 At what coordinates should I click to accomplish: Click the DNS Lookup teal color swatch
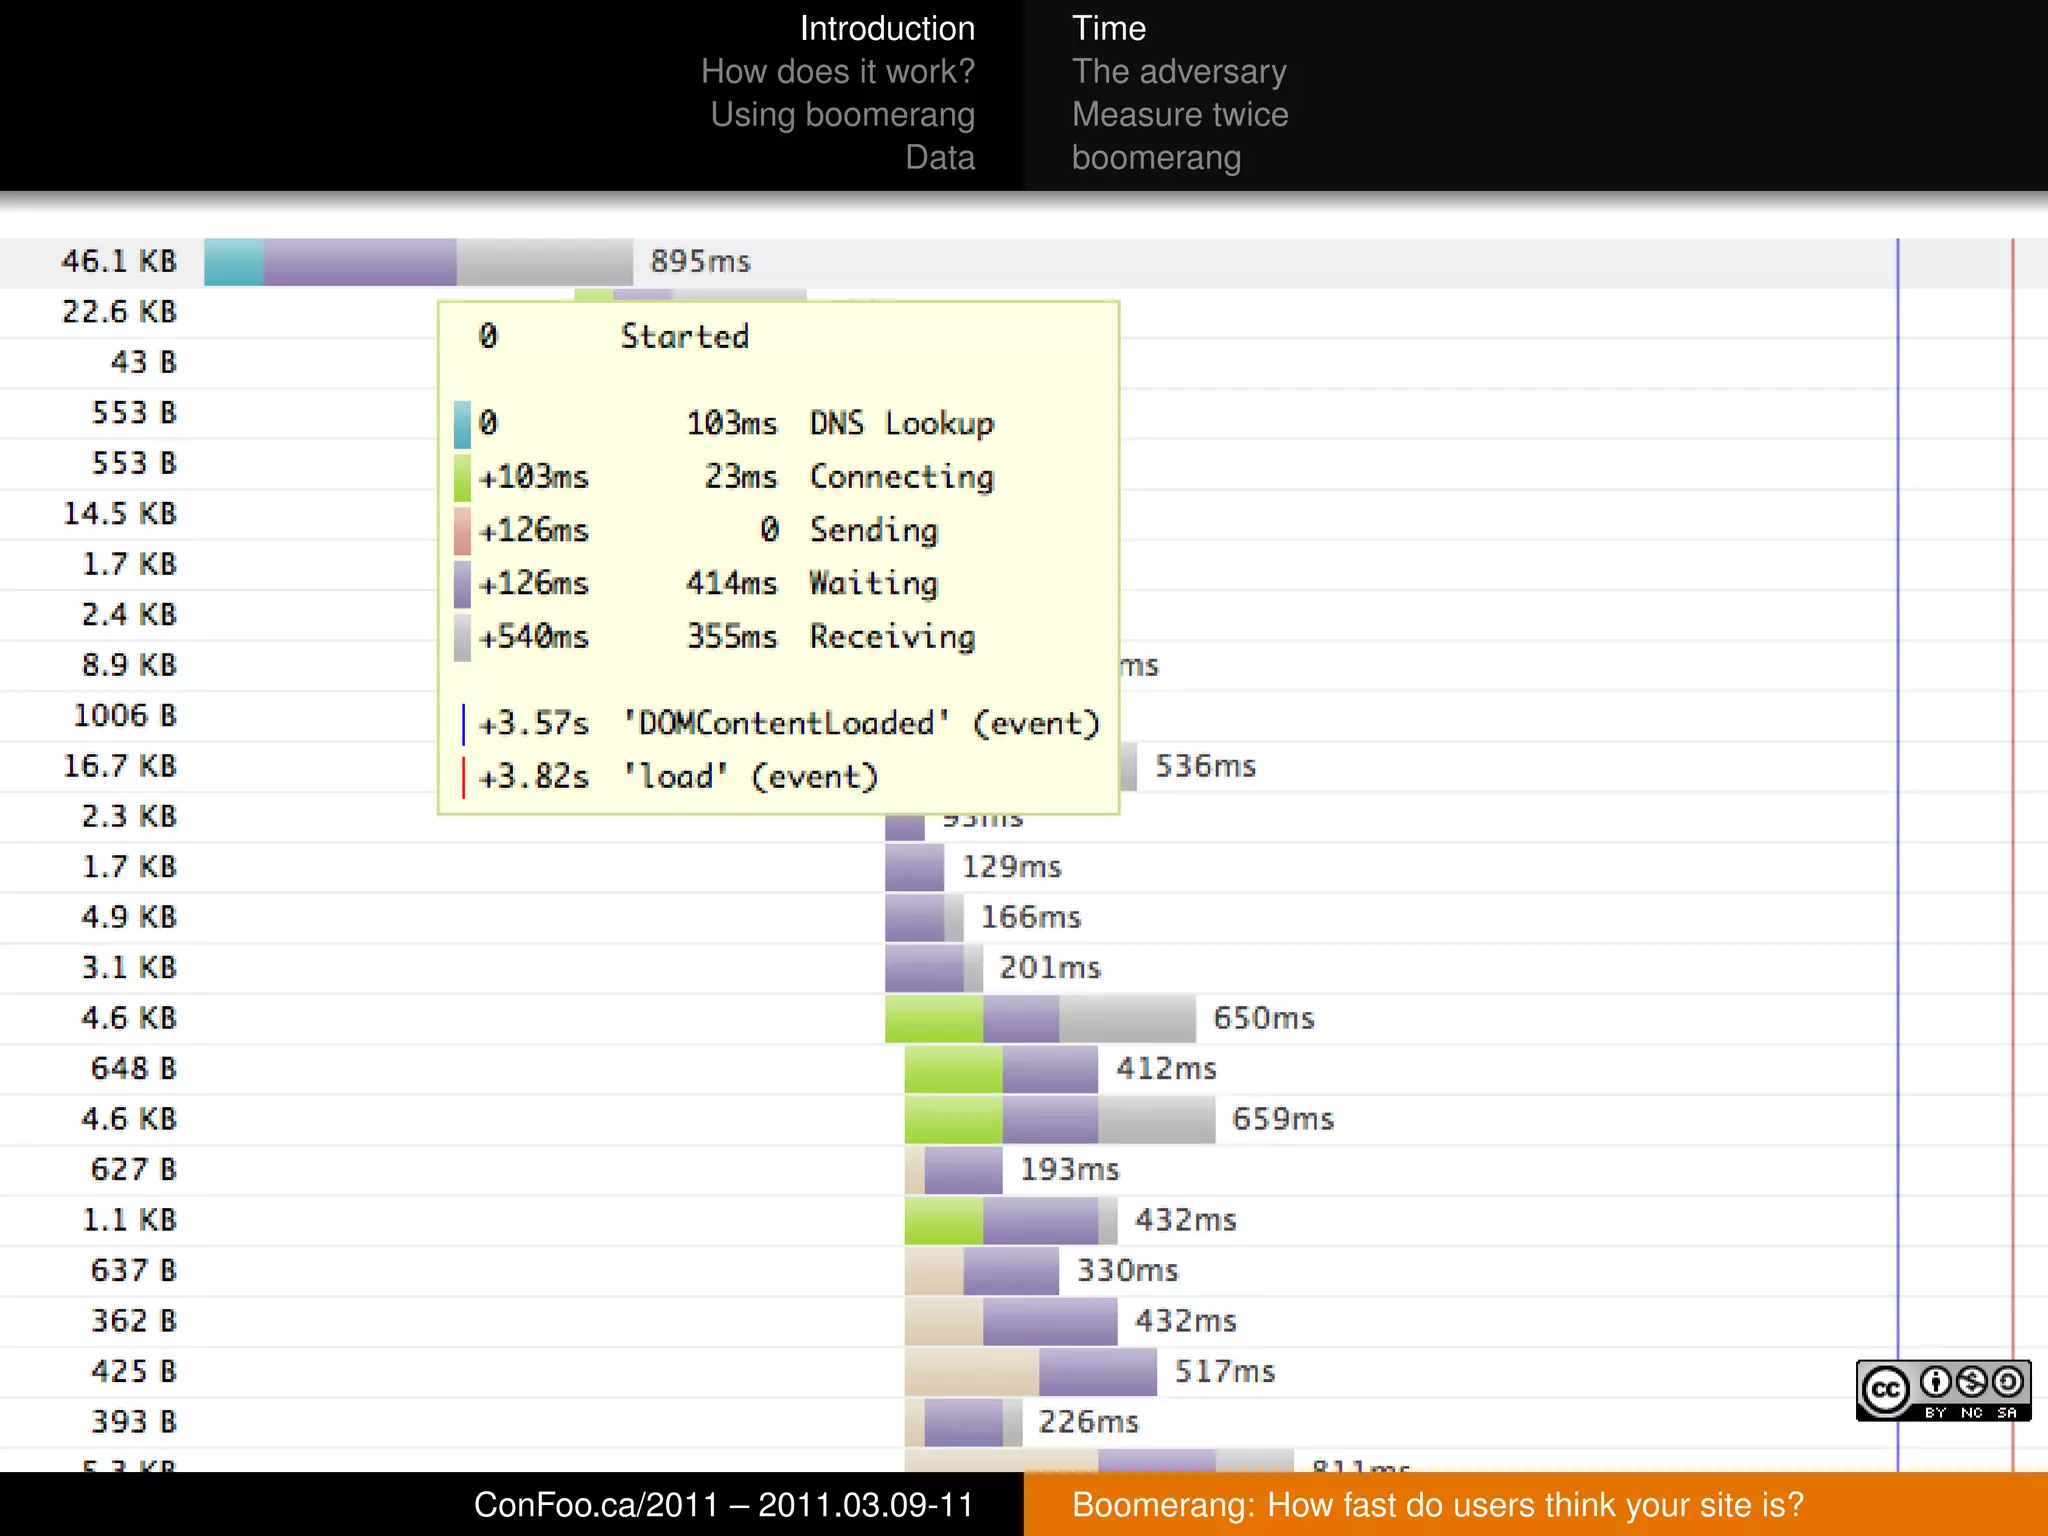[x=462, y=424]
